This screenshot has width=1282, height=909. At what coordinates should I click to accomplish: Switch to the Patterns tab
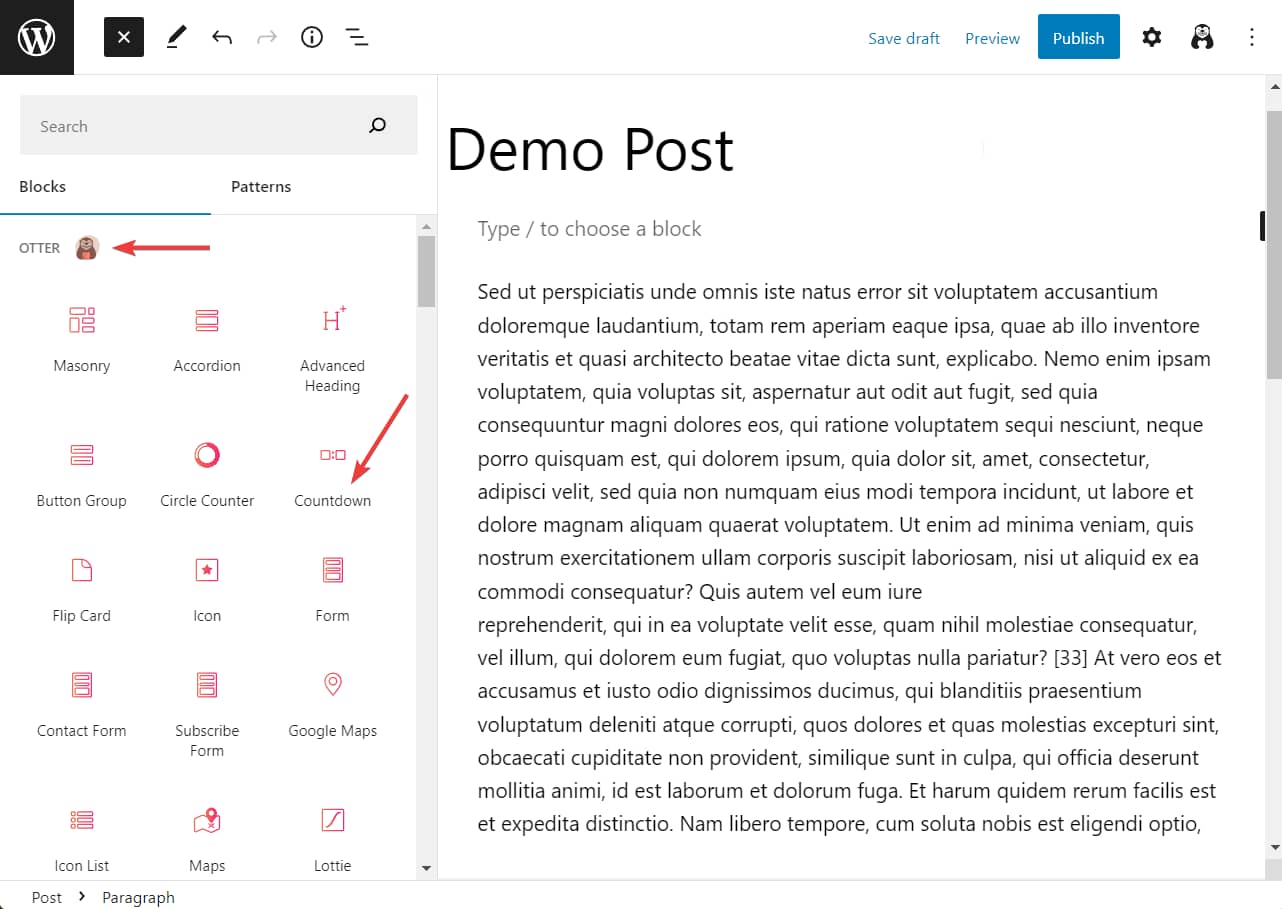tap(261, 186)
